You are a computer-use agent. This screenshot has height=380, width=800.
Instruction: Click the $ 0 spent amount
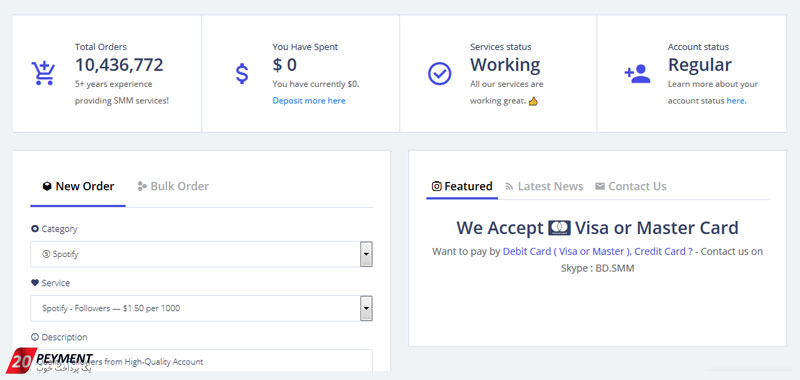tap(284, 65)
